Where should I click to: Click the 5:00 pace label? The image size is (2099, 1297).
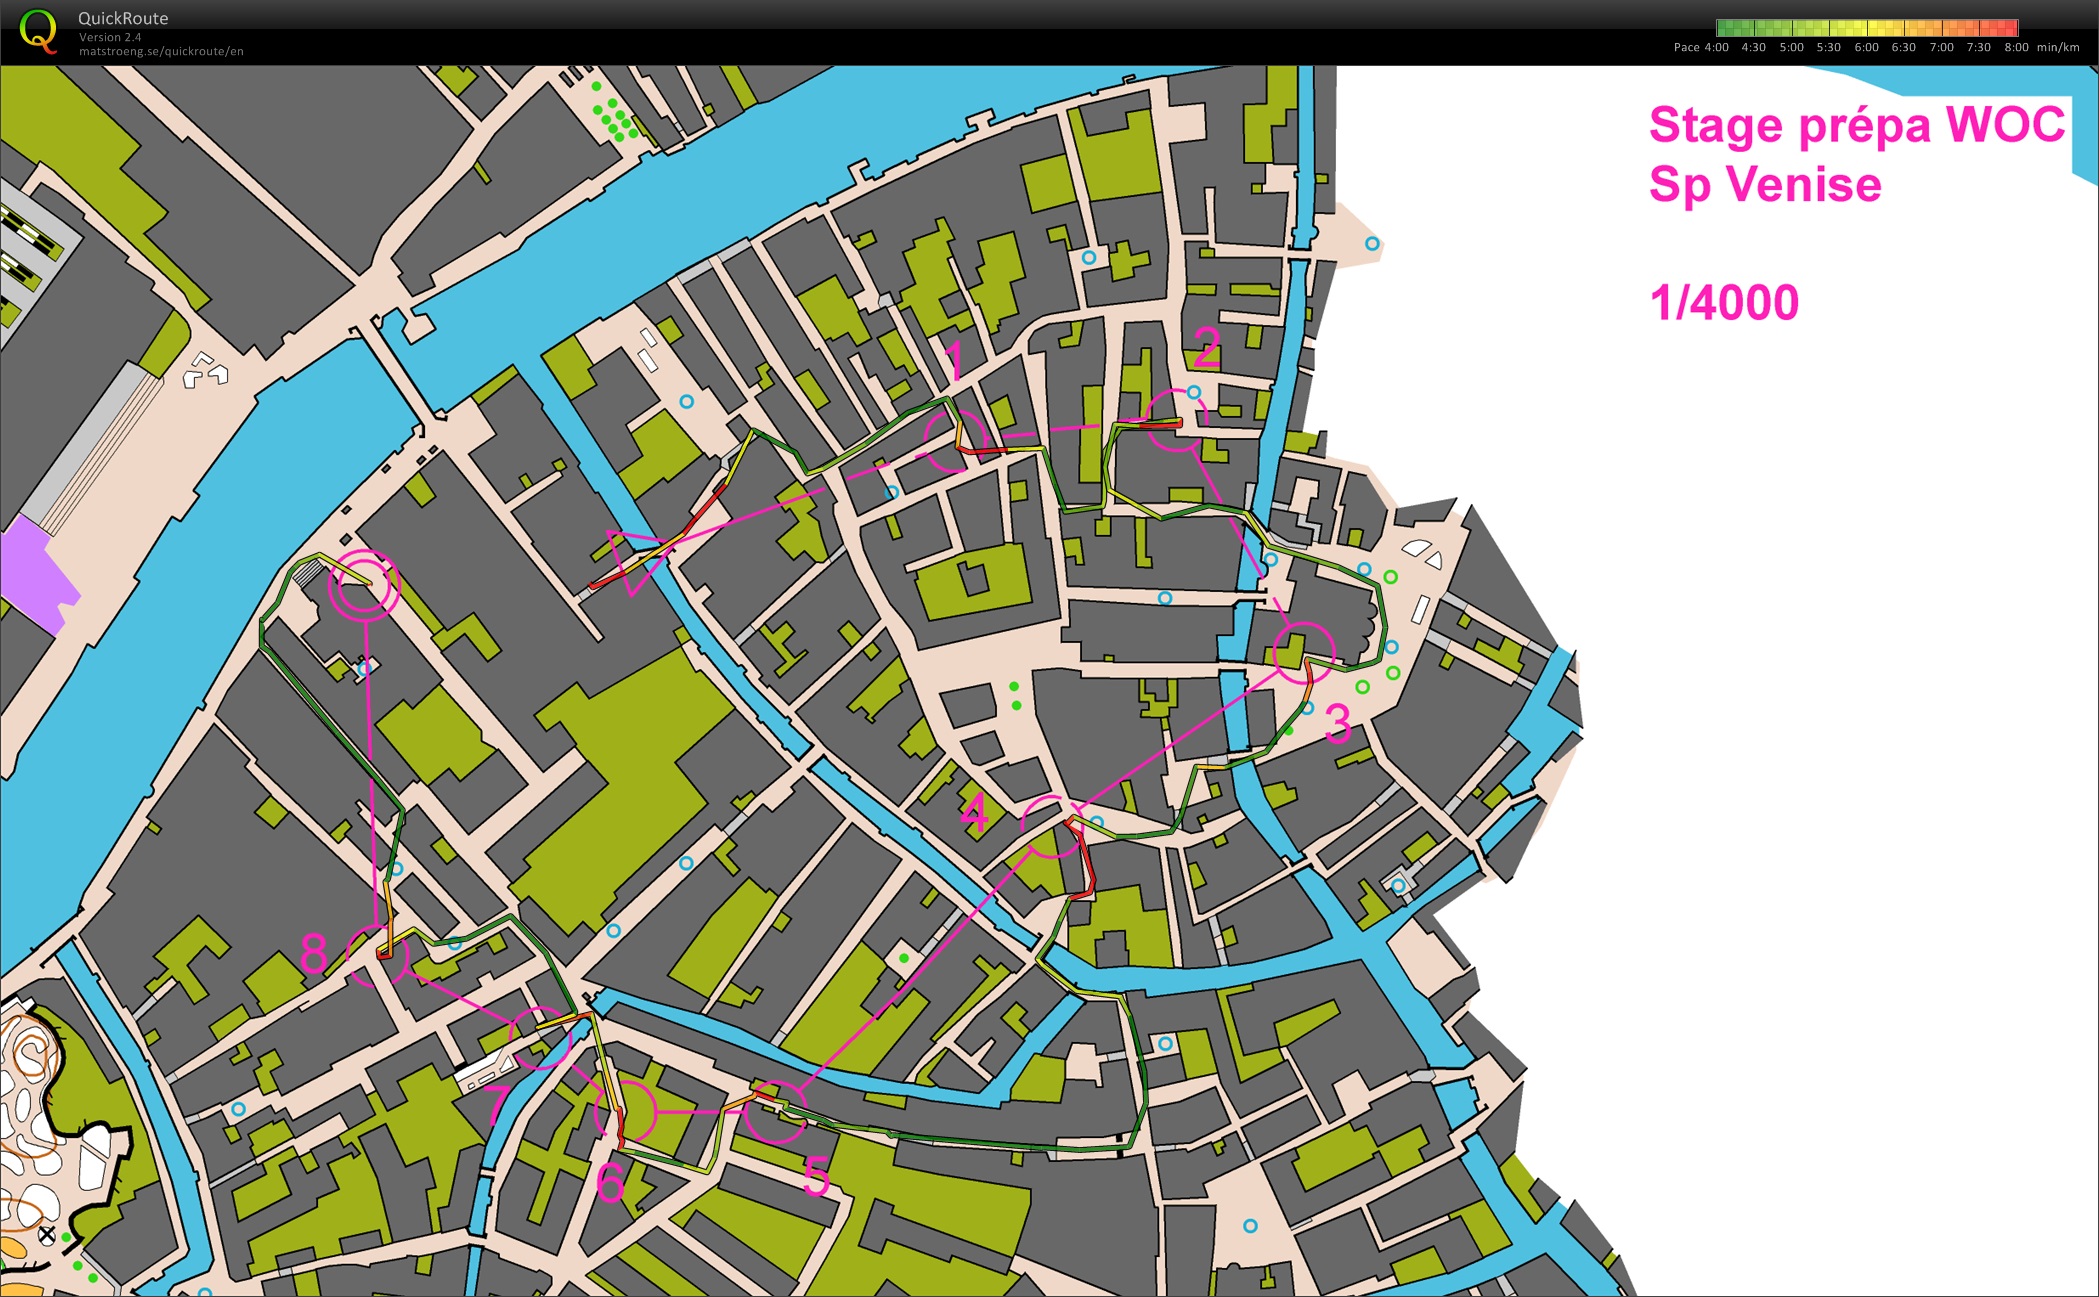pyautogui.click(x=1791, y=47)
